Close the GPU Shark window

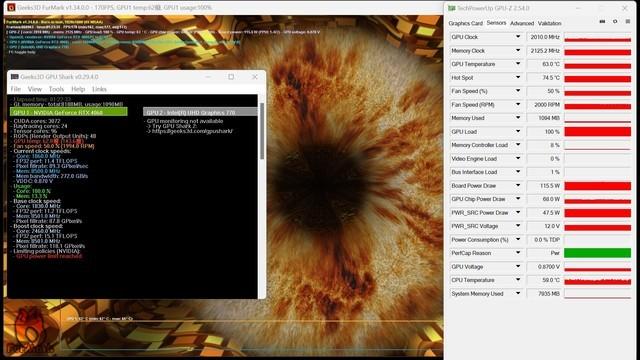pos(255,77)
